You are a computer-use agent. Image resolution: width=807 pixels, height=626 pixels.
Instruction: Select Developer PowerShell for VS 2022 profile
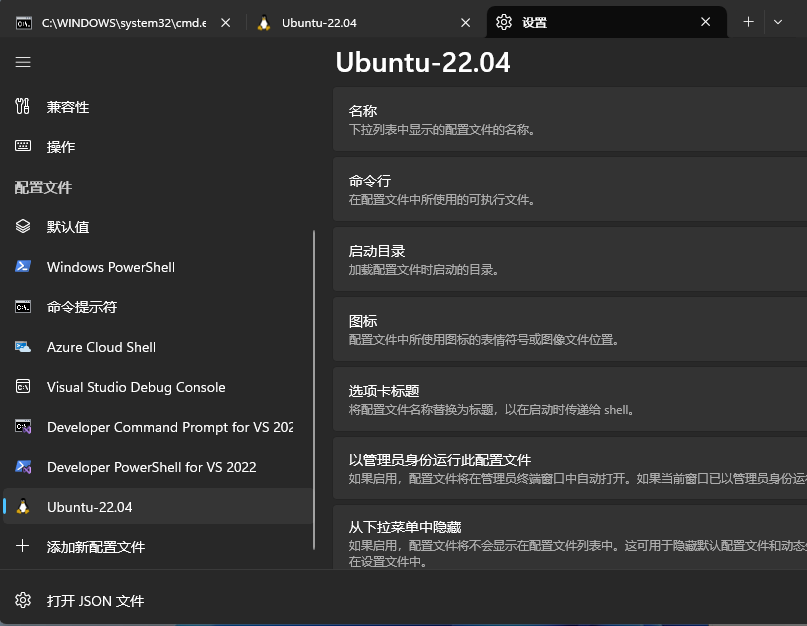157,467
